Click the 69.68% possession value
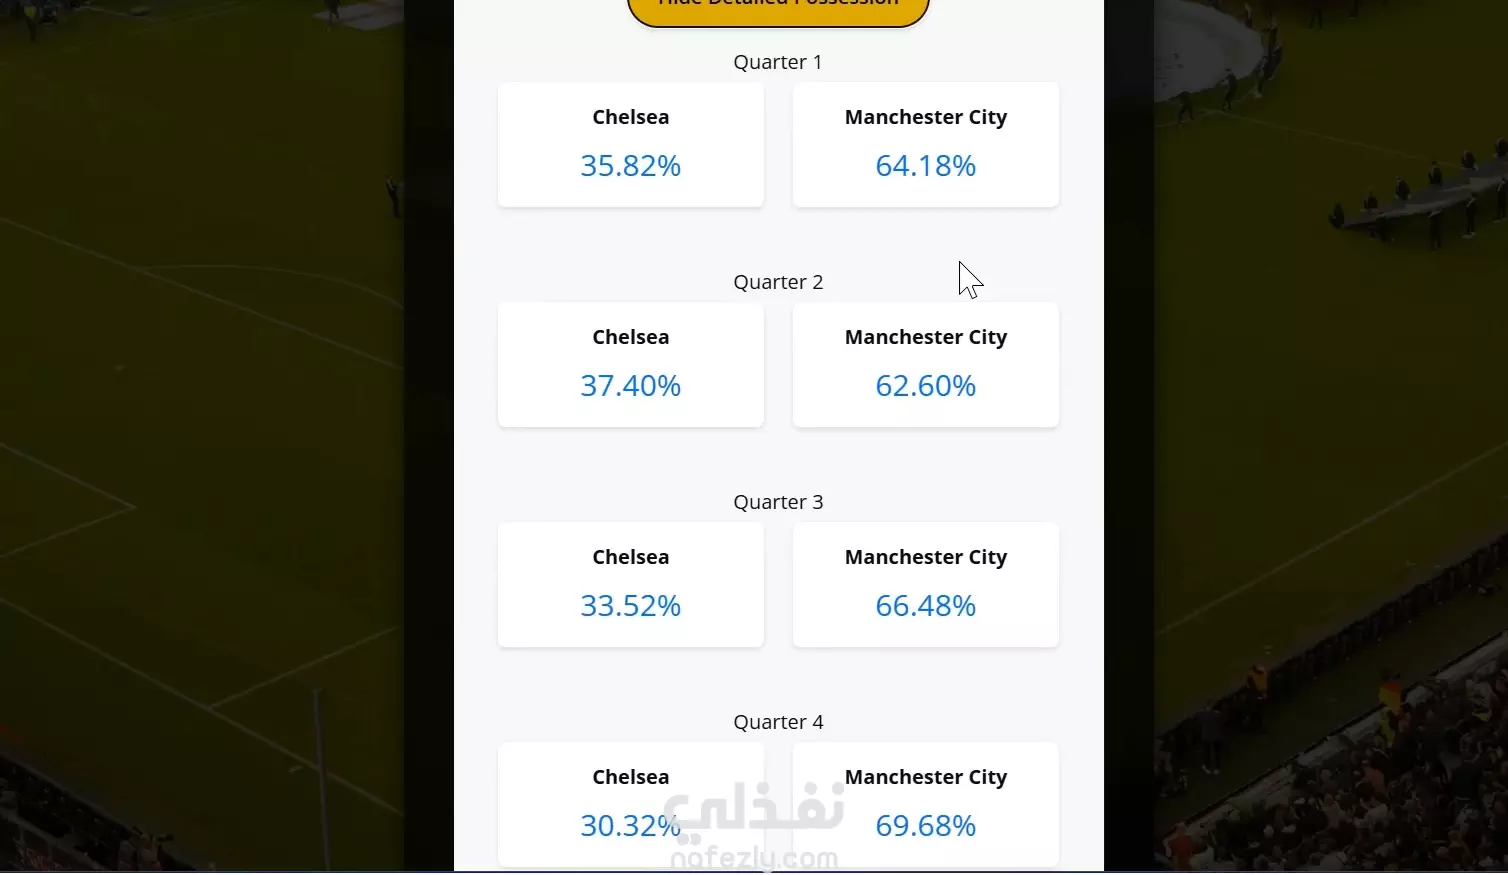Viewport: 1508px width, 875px height. pyautogui.click(x=926, y=826)
